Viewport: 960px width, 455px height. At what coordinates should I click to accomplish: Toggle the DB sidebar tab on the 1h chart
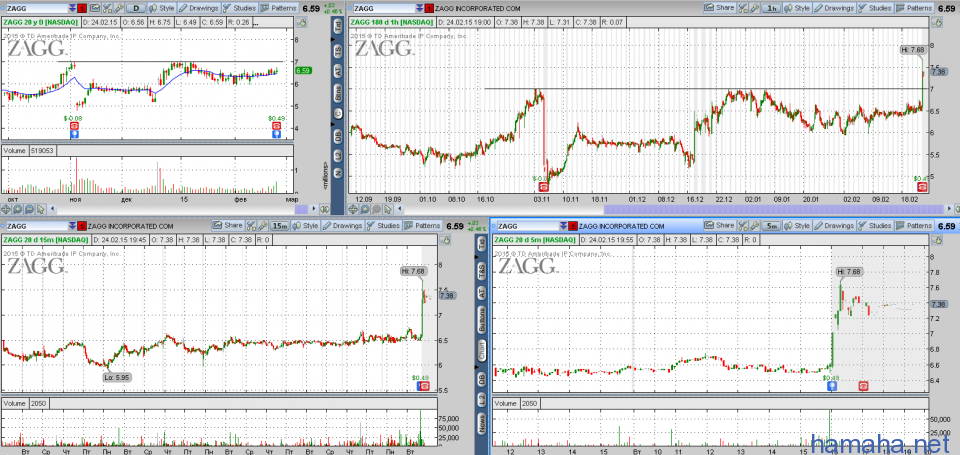[338, 137]
